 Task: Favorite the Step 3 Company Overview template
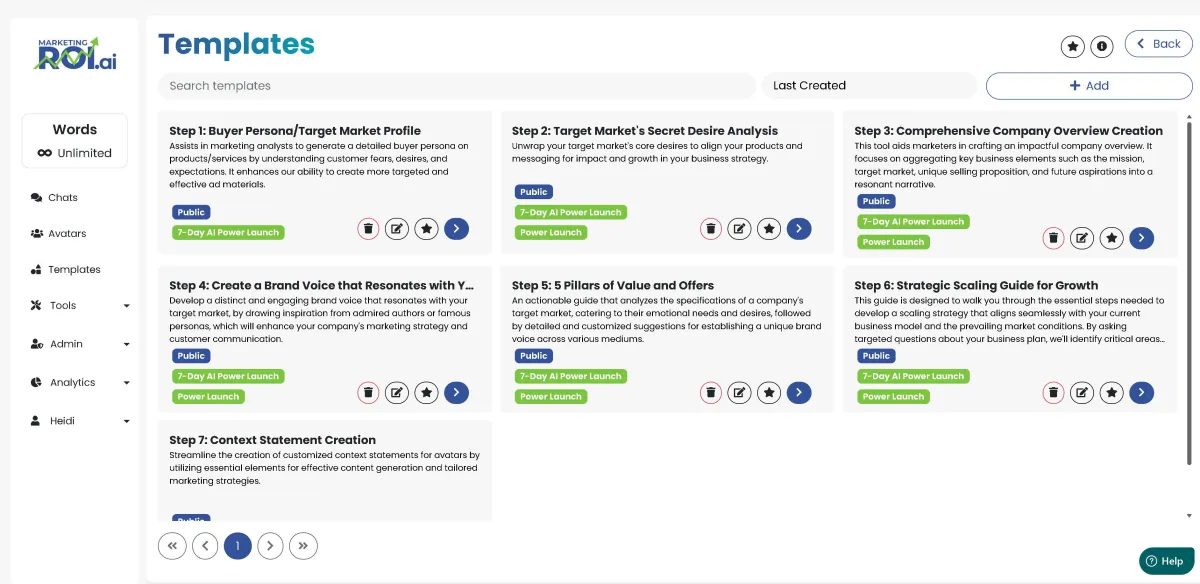(x=1111, y=238)
